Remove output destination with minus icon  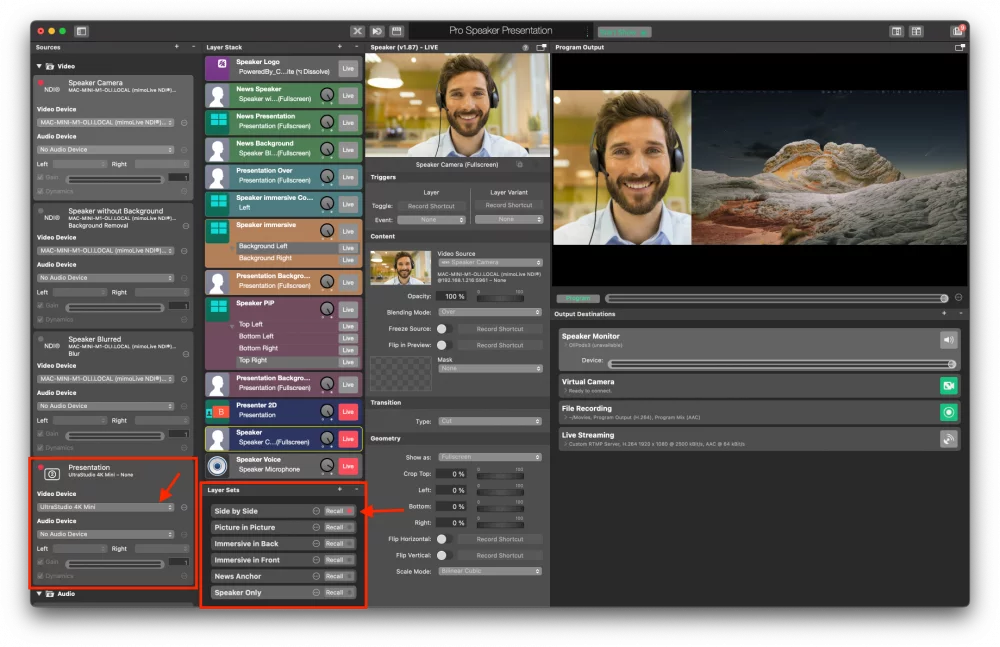(x=960, y=313)
